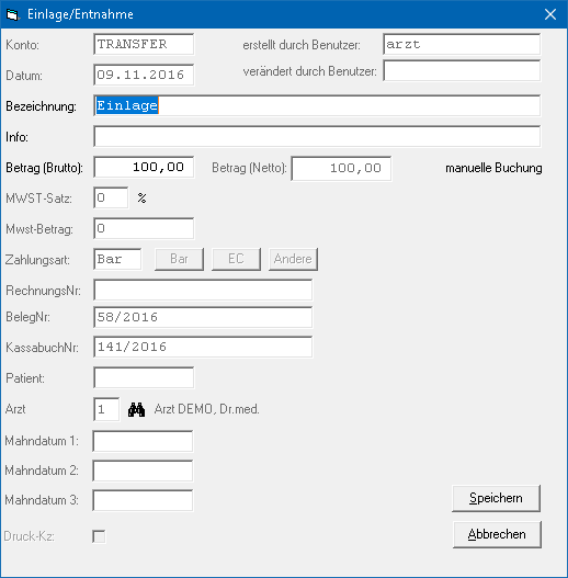Click the Betrag (Netto) amount field

pyautogui.click(x=341, y=168)
